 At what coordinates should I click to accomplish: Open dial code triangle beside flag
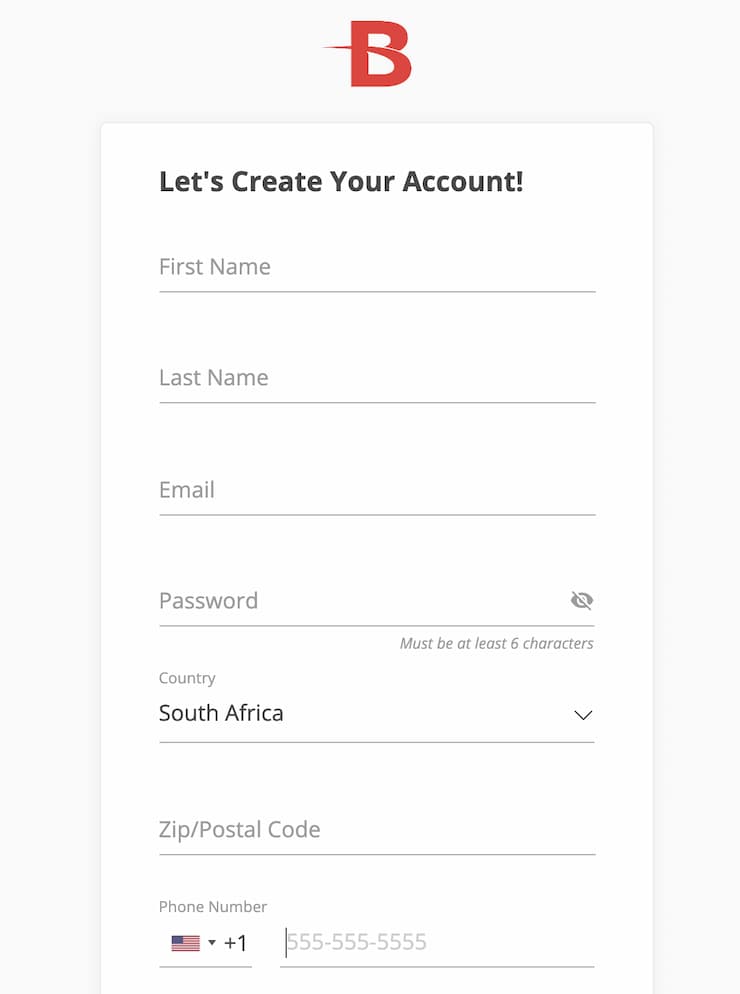pos(212,943)
